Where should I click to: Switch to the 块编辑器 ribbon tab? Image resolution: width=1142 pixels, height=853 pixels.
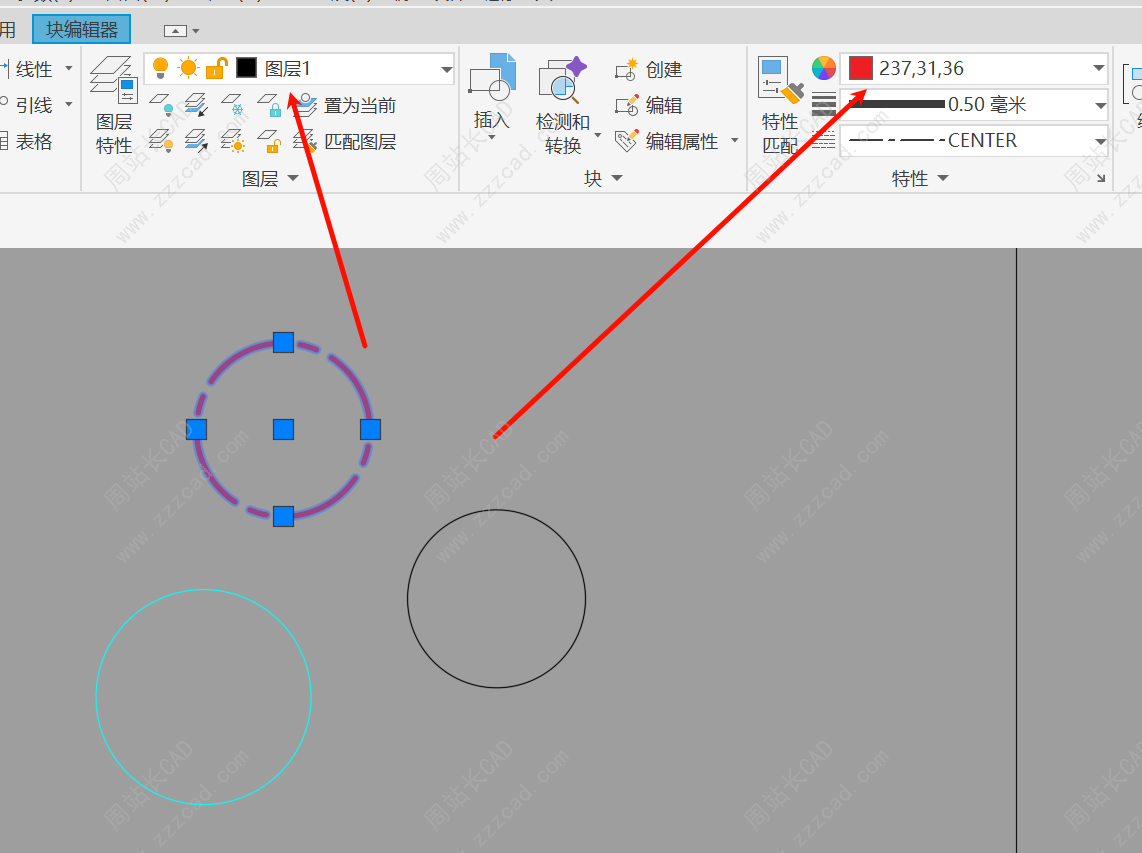[81, 30]
